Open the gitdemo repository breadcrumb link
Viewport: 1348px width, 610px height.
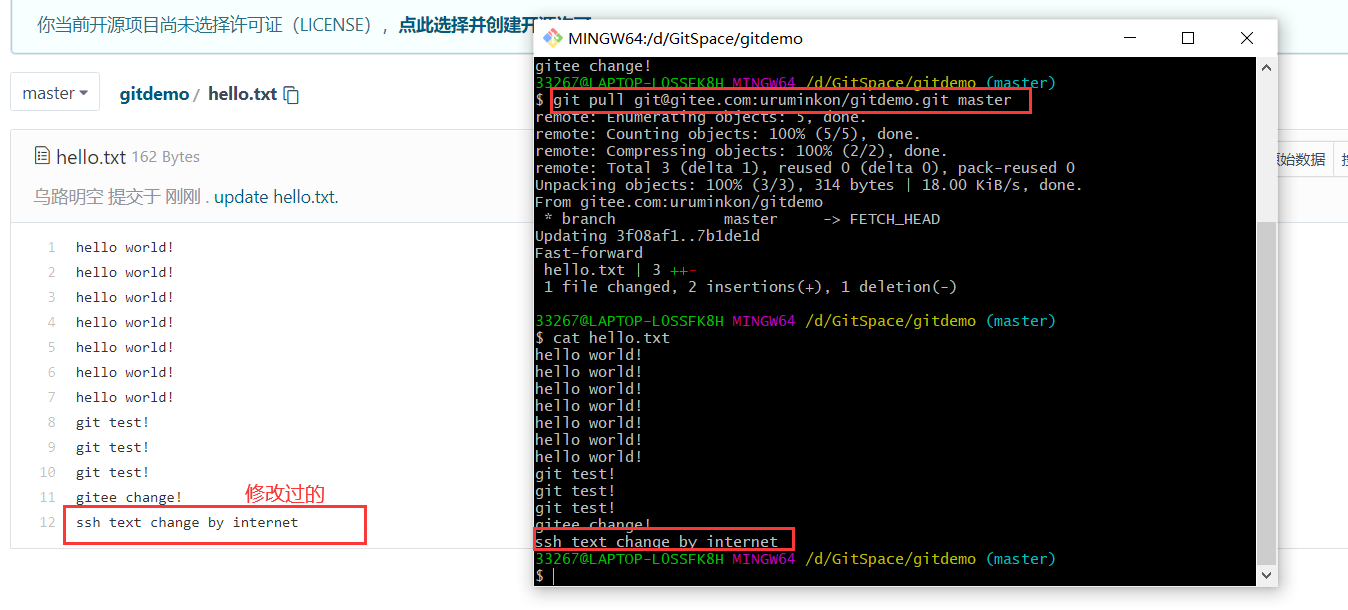pyautogui.click(x=154, y=94)
